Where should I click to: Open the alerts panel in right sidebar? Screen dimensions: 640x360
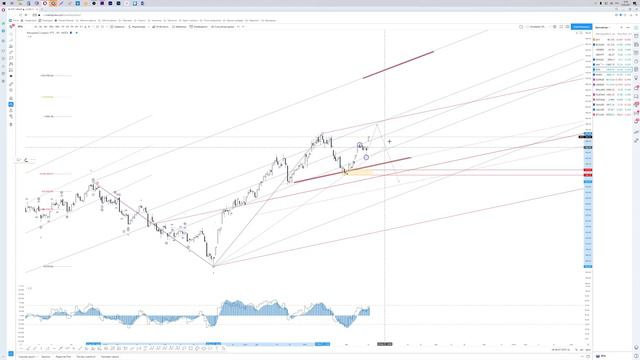coord(636,36)
